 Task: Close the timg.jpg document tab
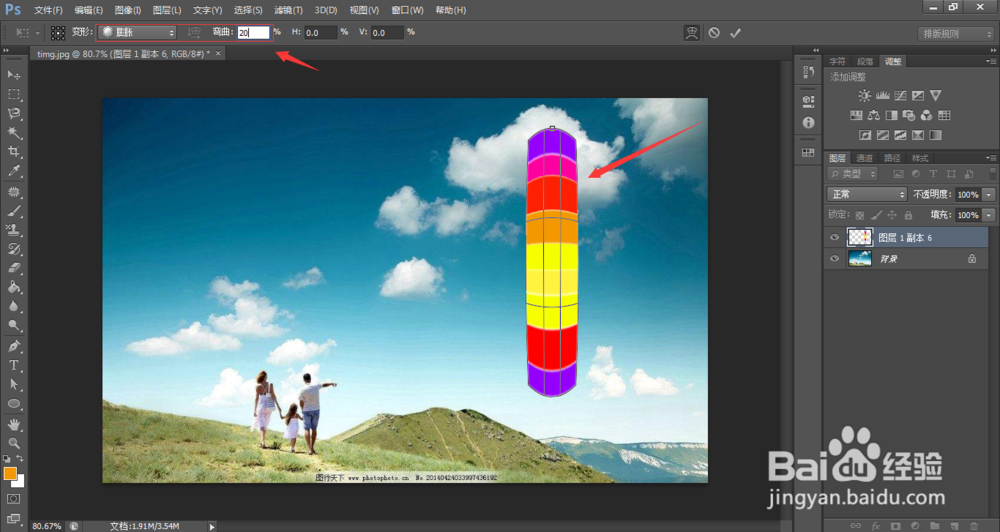click(218, 54)
